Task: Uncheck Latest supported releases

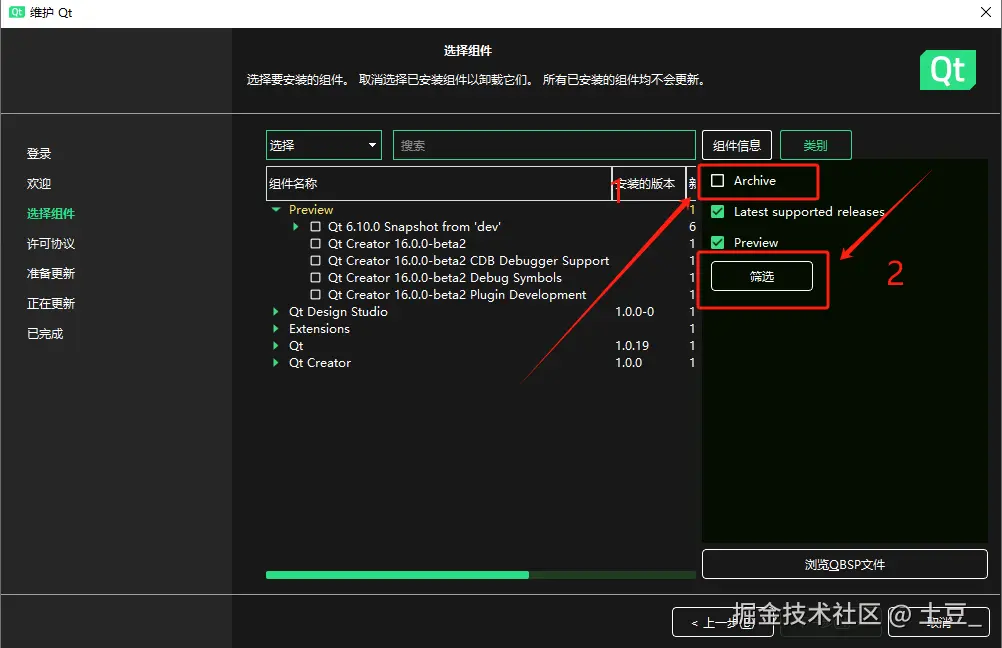Action: click(718, 212)
